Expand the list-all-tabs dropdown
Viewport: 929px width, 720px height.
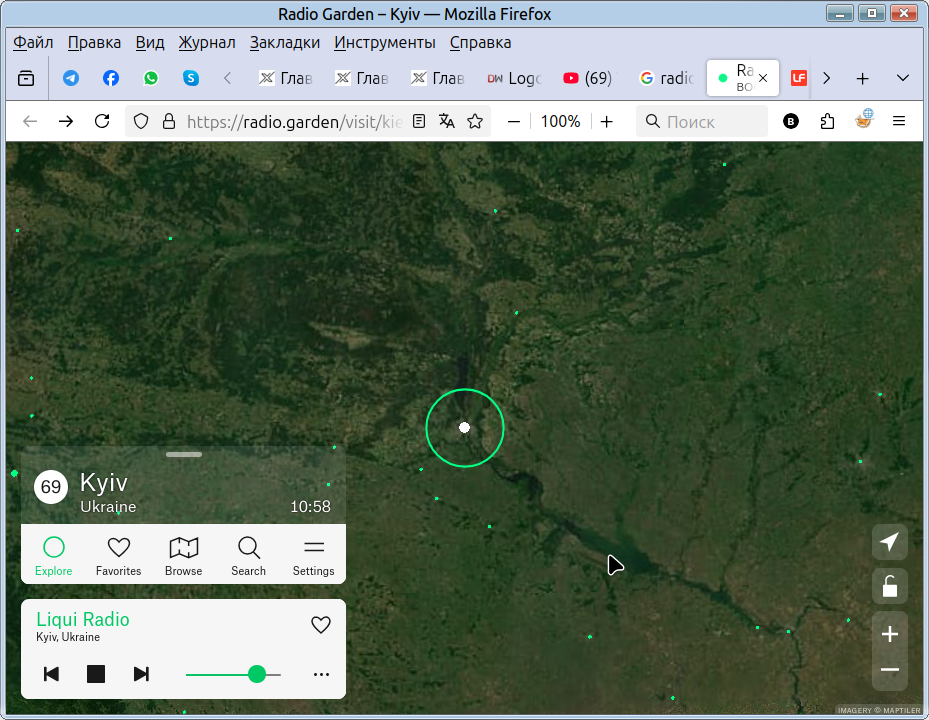click(903, 78)
